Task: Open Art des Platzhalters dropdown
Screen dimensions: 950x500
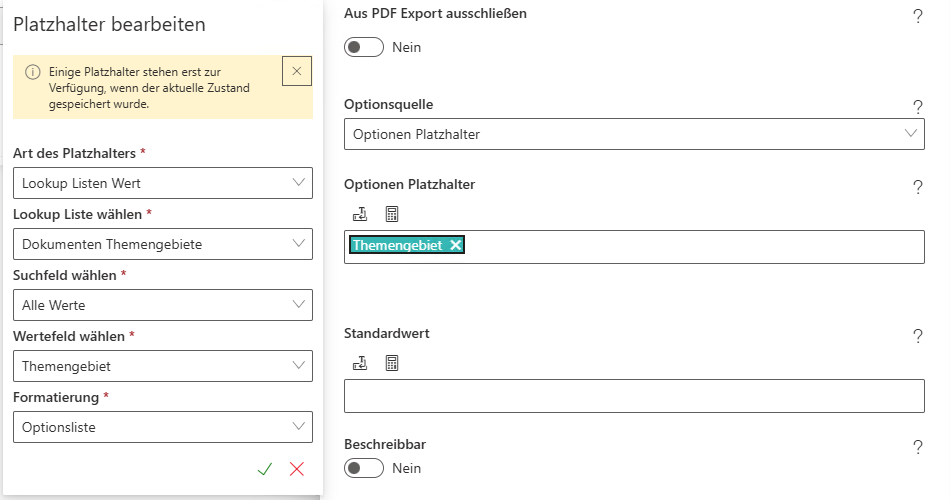Action: (x=163, y=183)
